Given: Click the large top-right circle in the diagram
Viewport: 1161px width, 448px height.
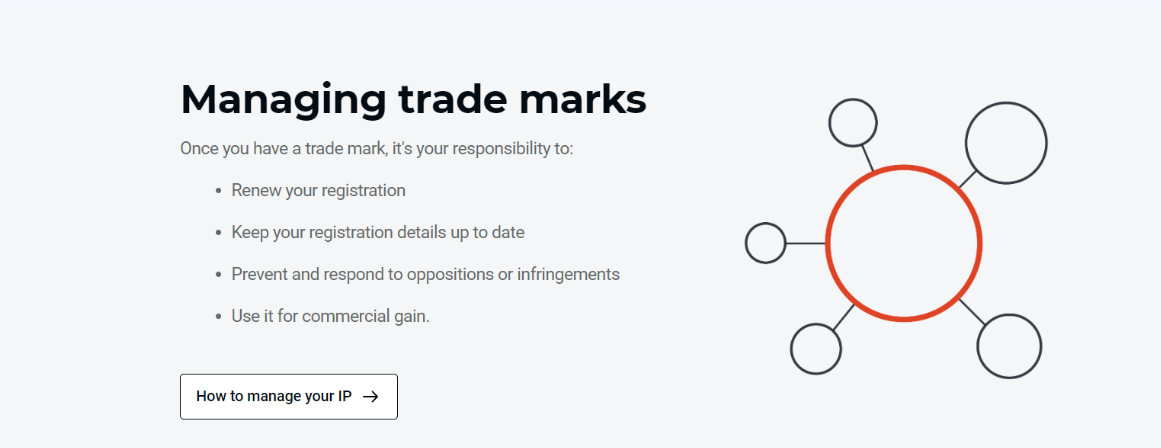Looking at the screenshot, I should tap(1005, 142).
